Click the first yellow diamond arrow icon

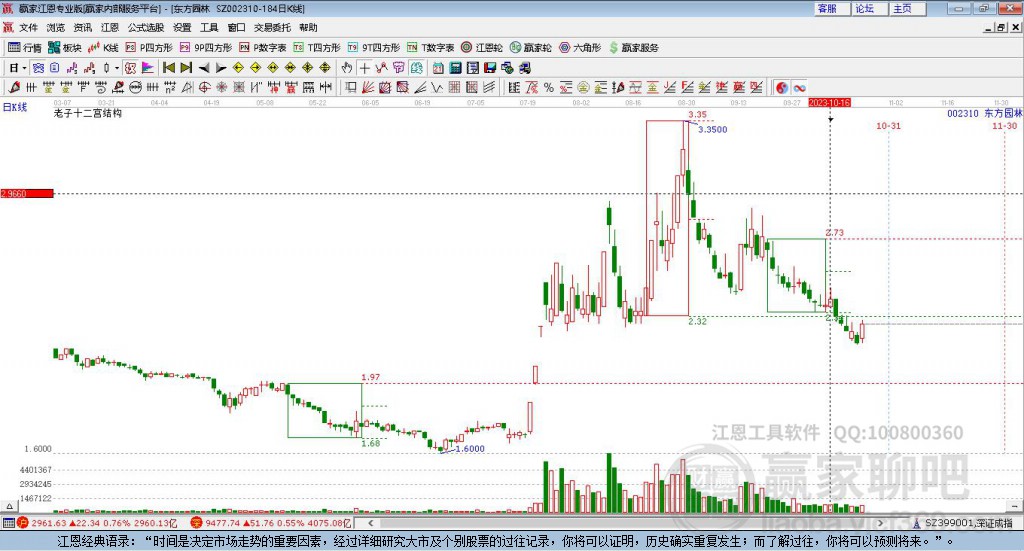[x=238, y=68]
